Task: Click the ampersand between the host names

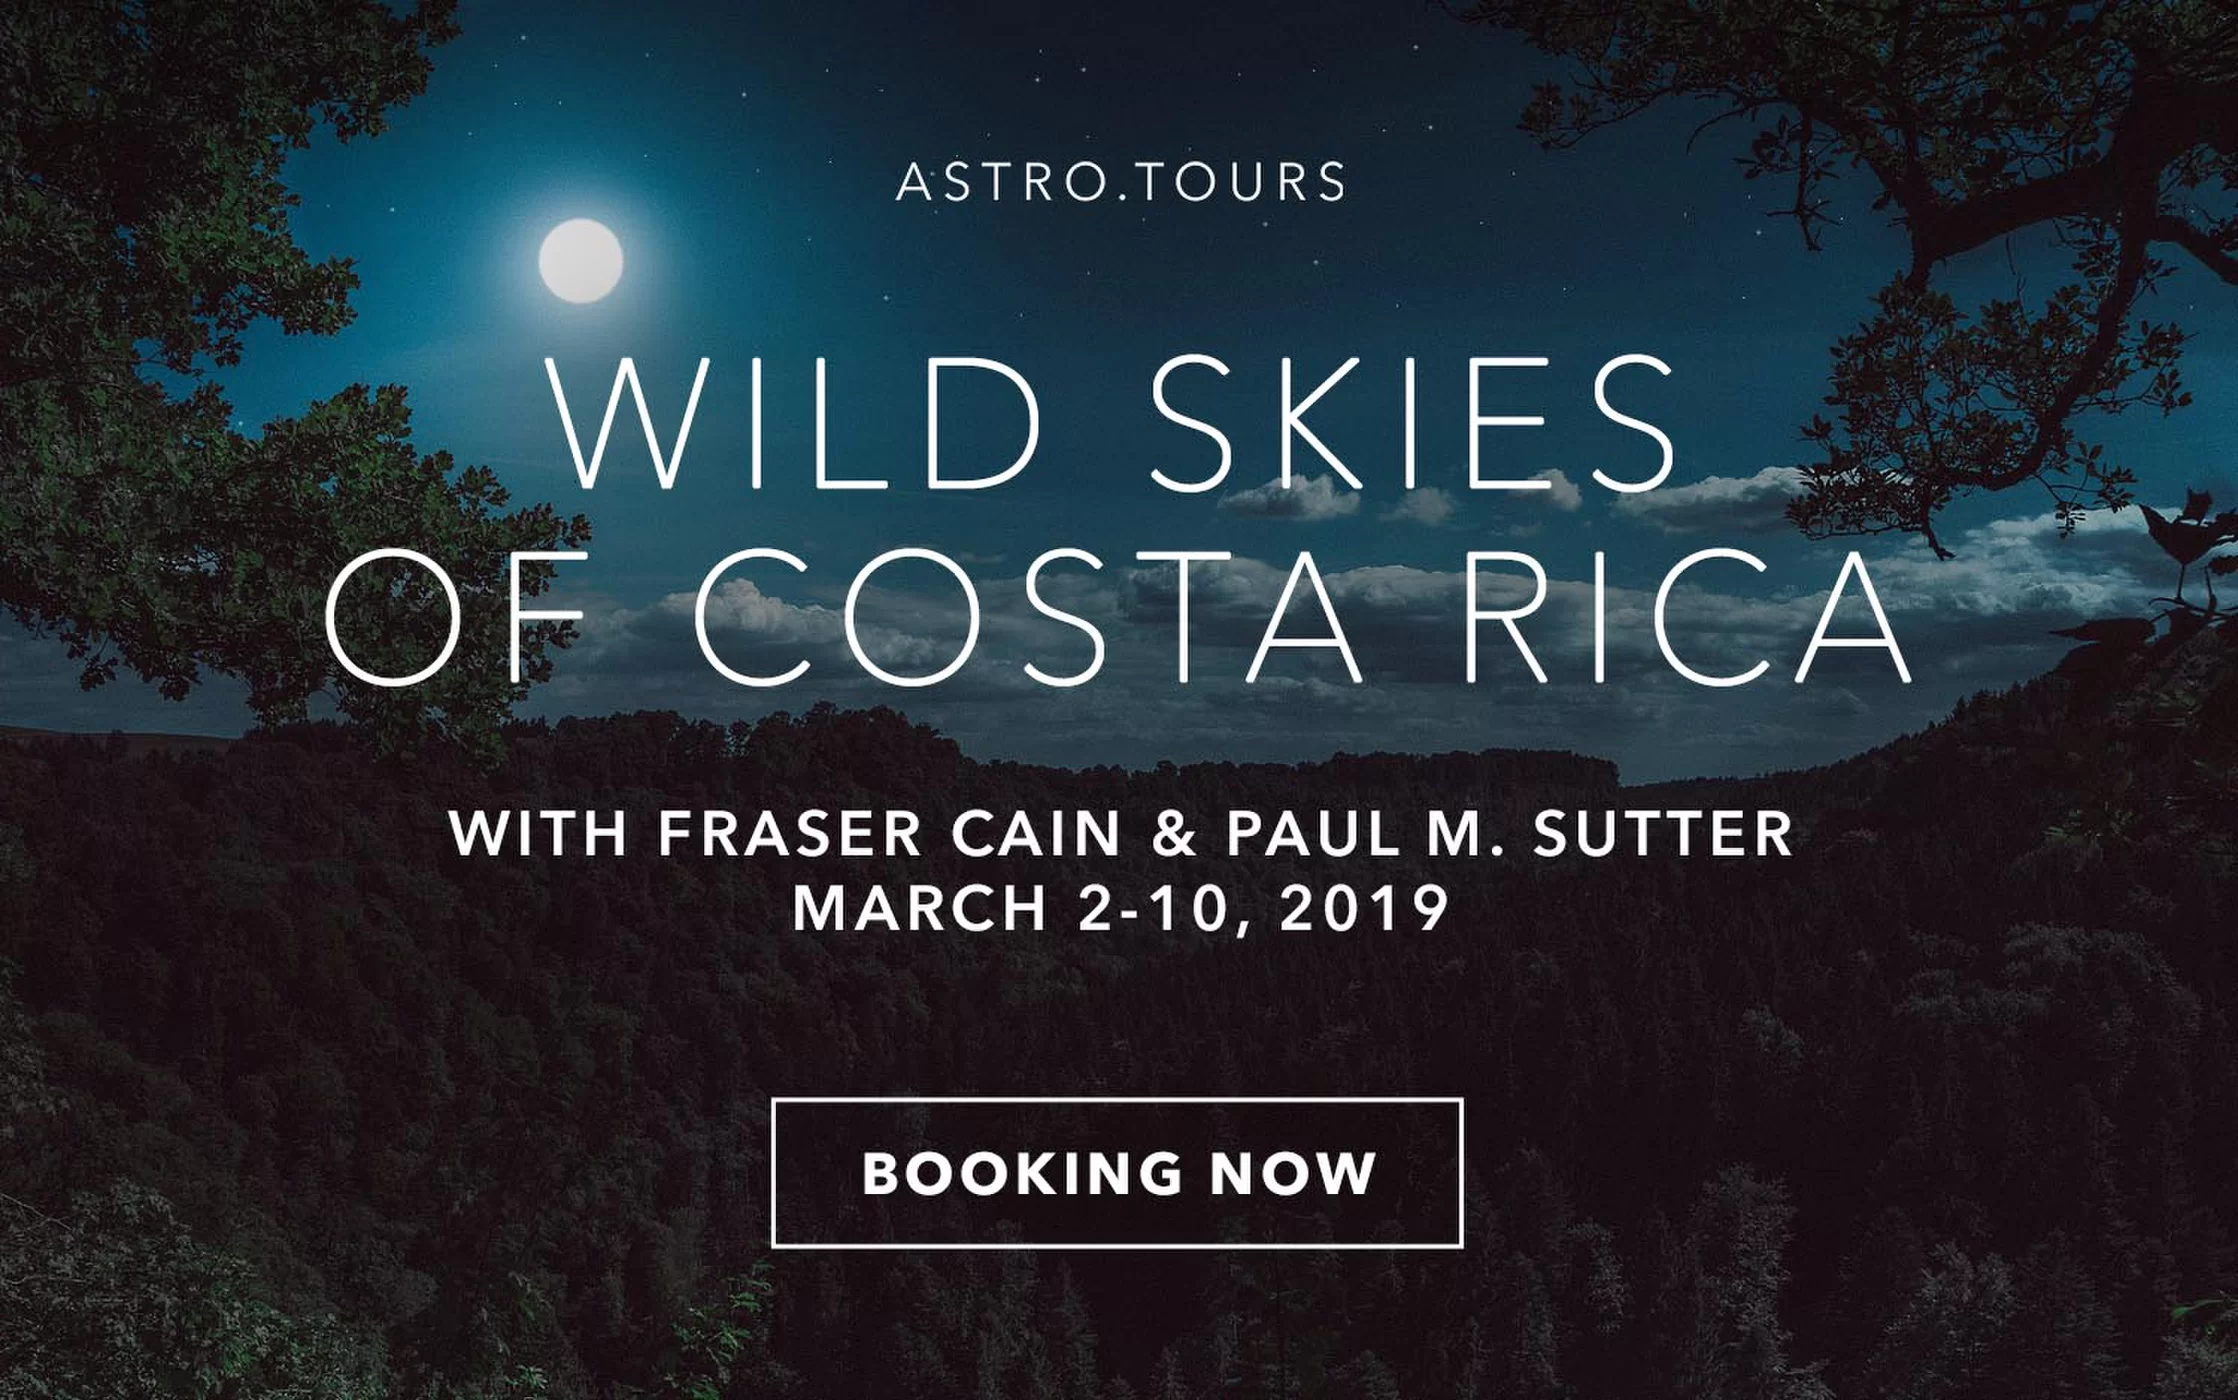Action: click(x=1173, y=833)
